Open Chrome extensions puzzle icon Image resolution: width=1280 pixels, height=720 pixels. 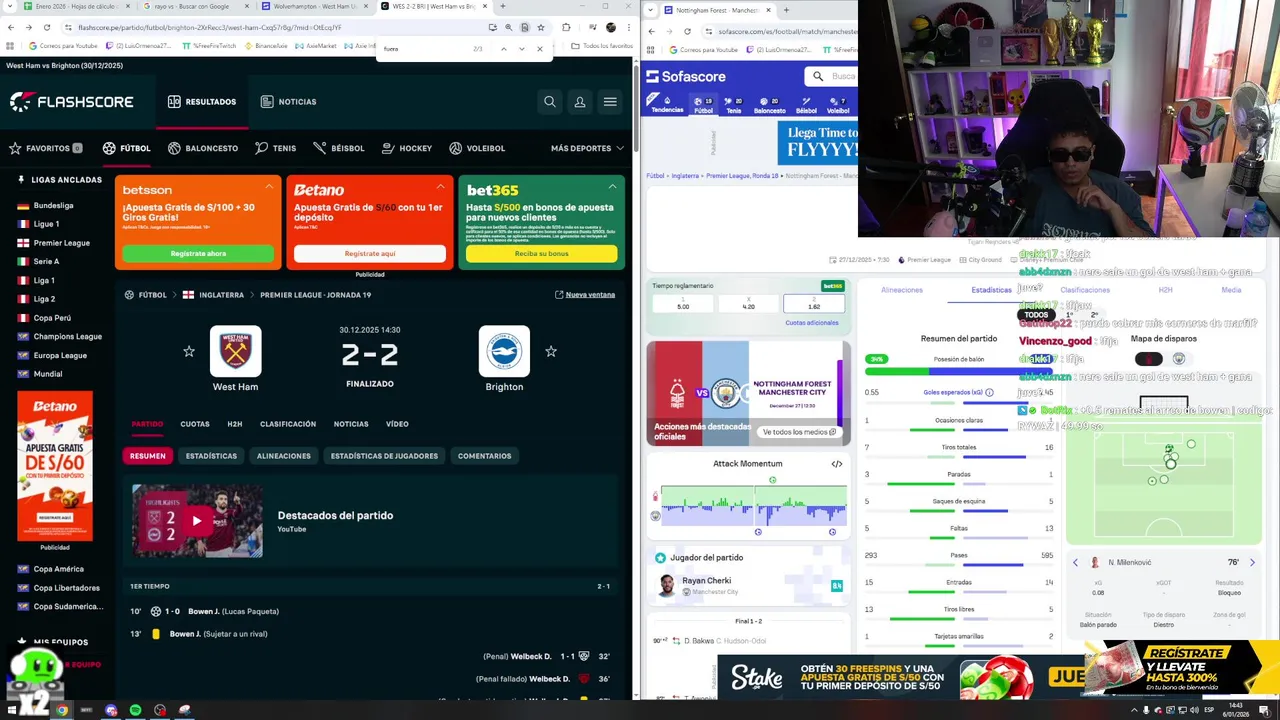point(566,28)
